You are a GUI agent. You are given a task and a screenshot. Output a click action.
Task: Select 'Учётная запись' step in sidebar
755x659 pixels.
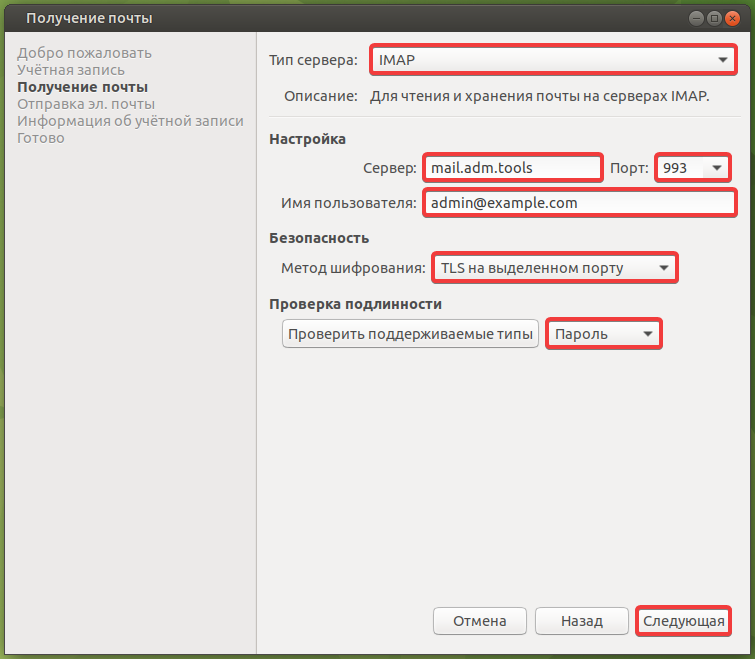pos(71,70)
